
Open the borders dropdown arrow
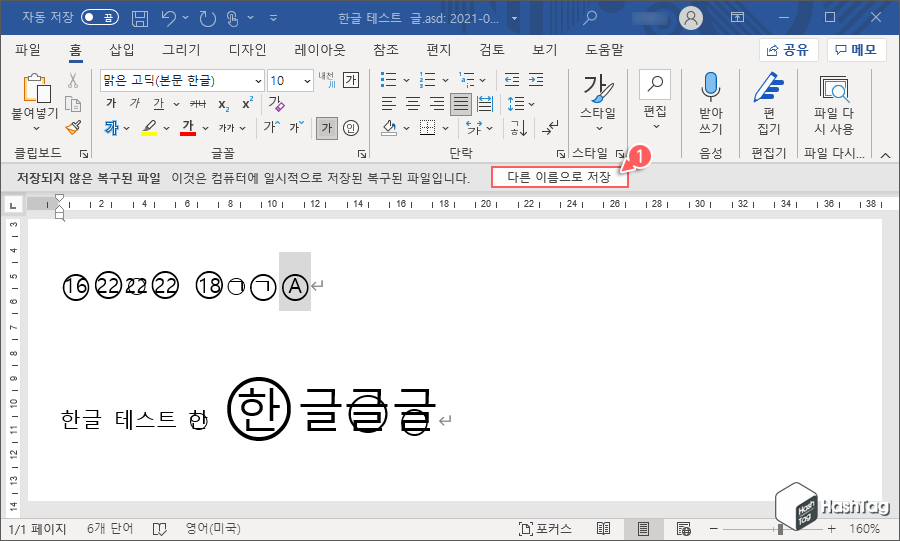[445, 128]
